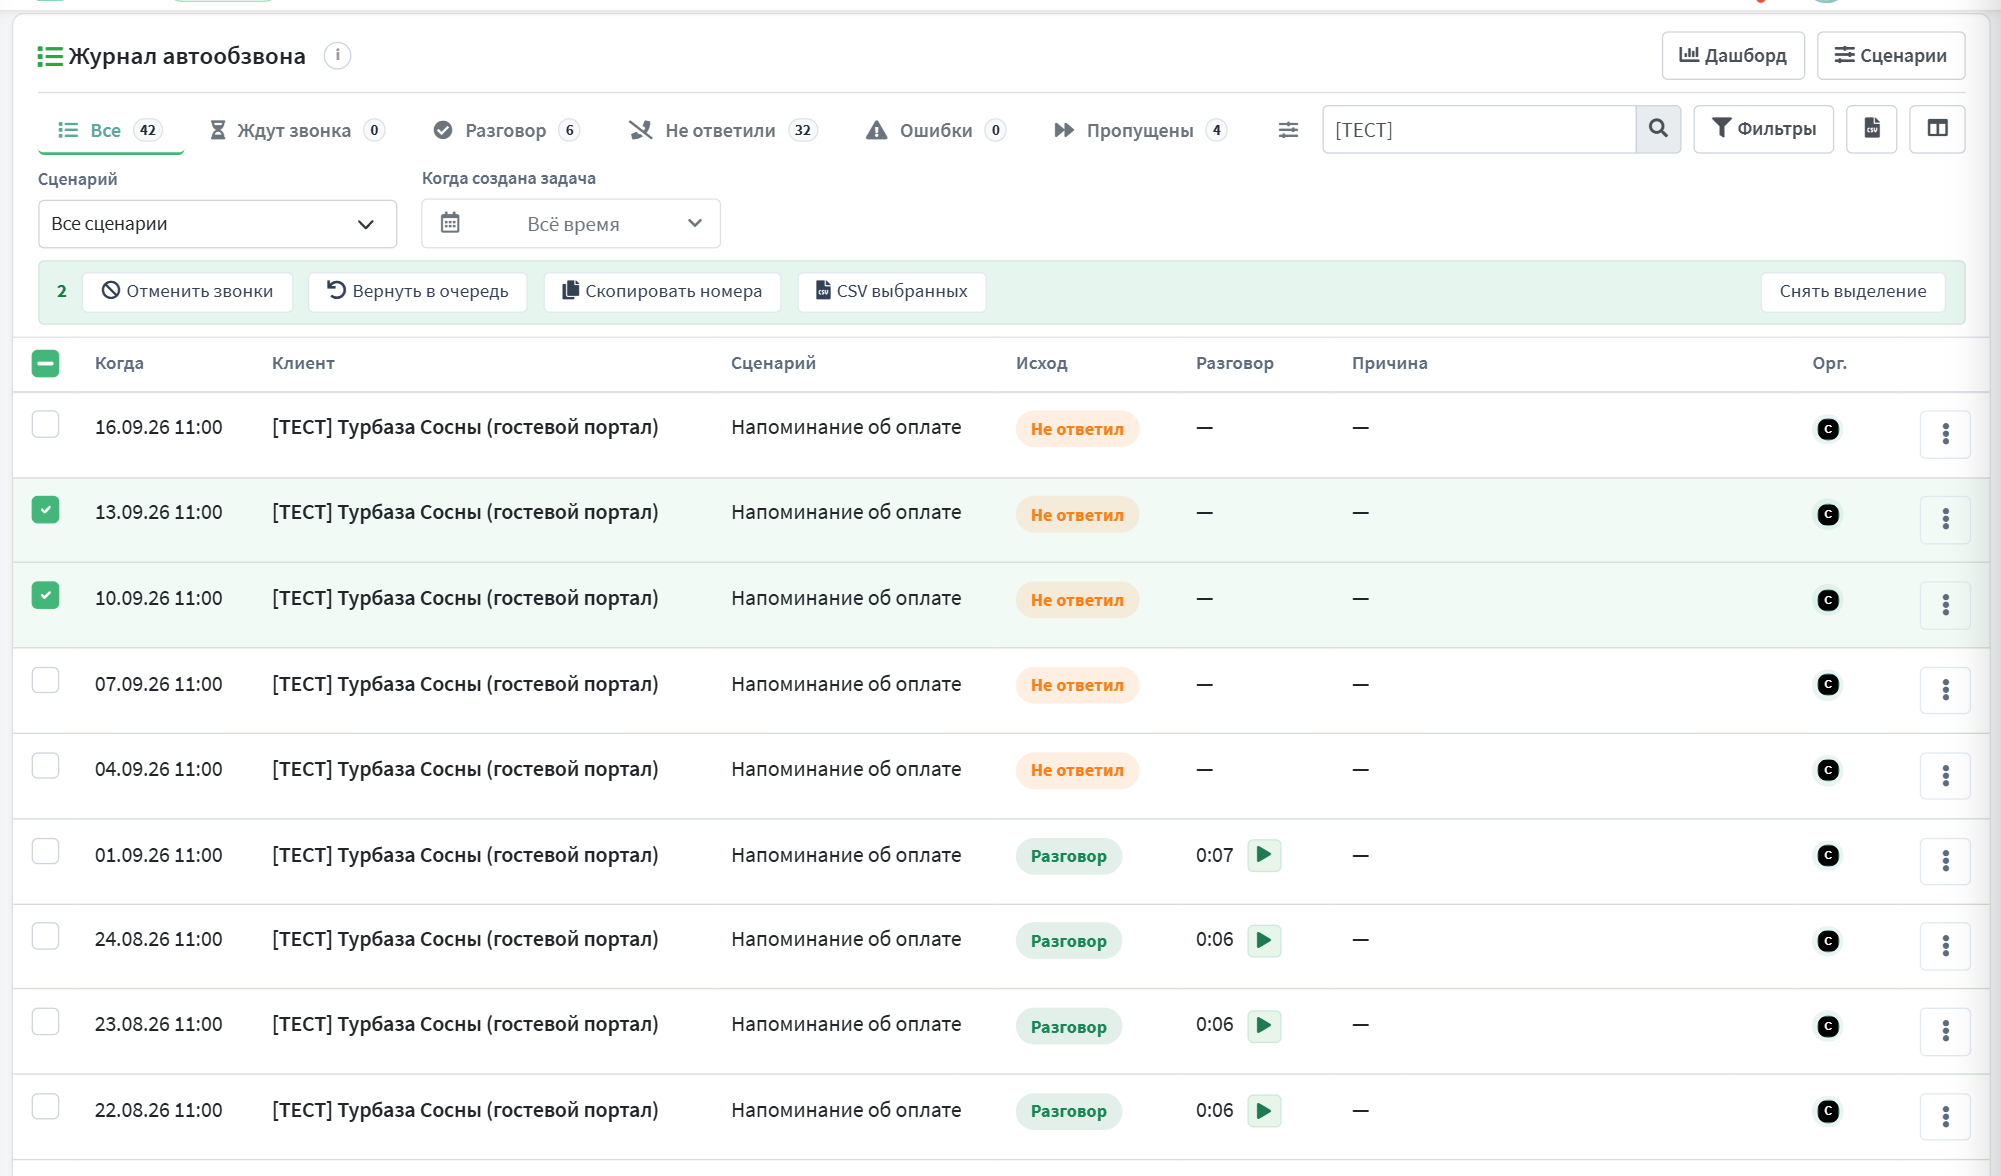Click the organization icon in the 04.09.26 row
Image resolution: width=2001 pixels, height=1176 pixels.
tap(1828, 770)
